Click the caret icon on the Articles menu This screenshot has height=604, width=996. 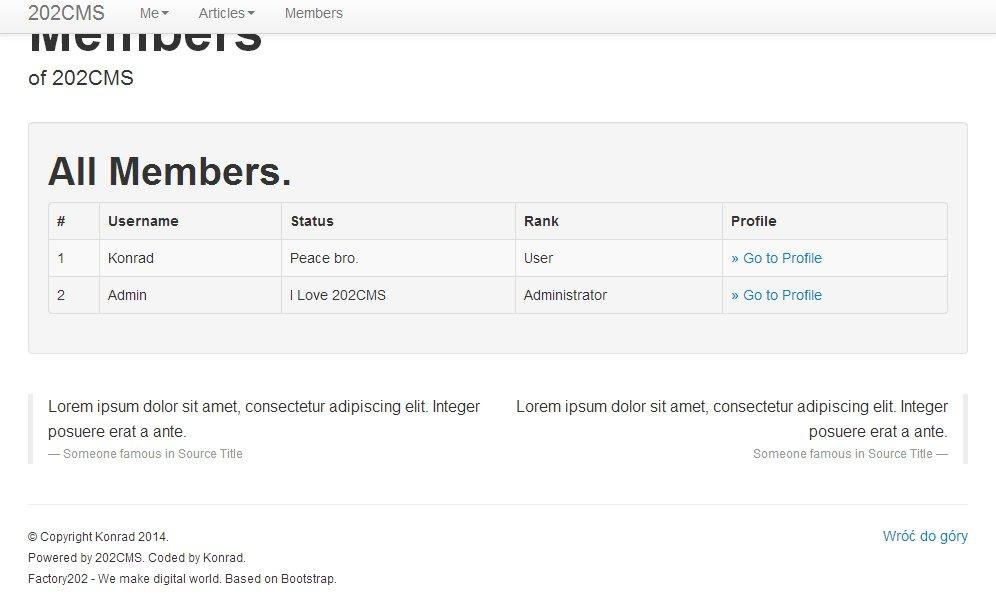250,13
